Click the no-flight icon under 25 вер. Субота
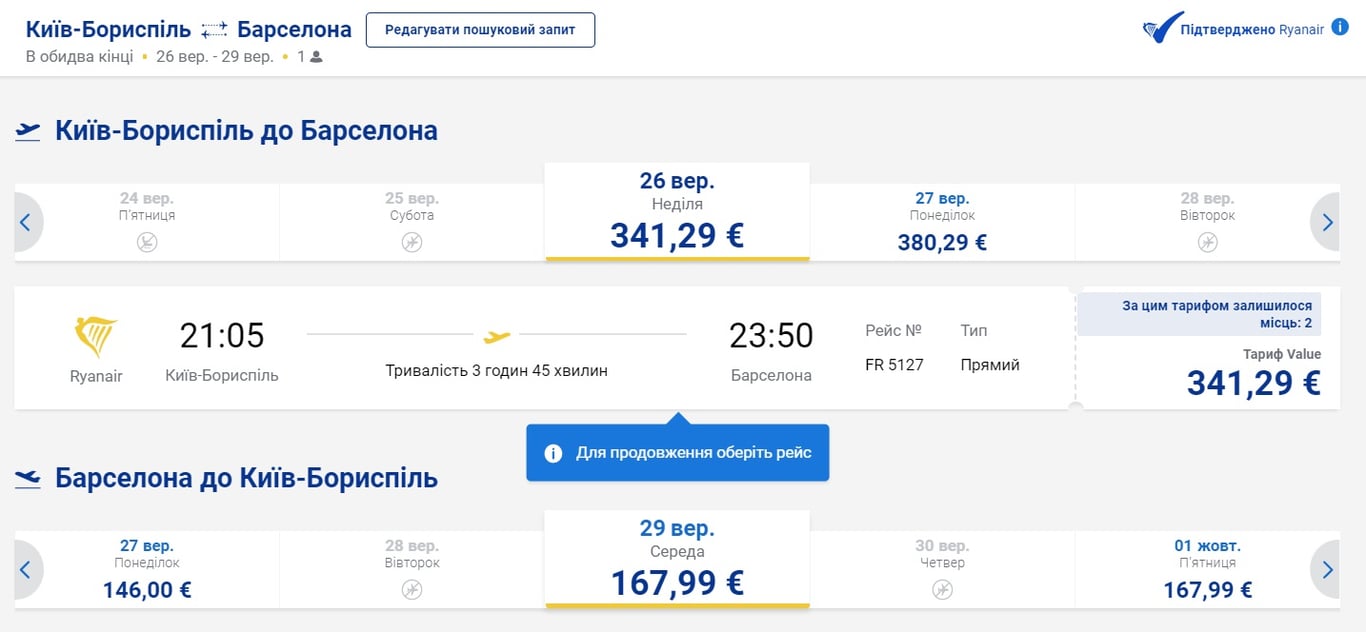This screenshot has height=632, width=1366. point(412,242)
